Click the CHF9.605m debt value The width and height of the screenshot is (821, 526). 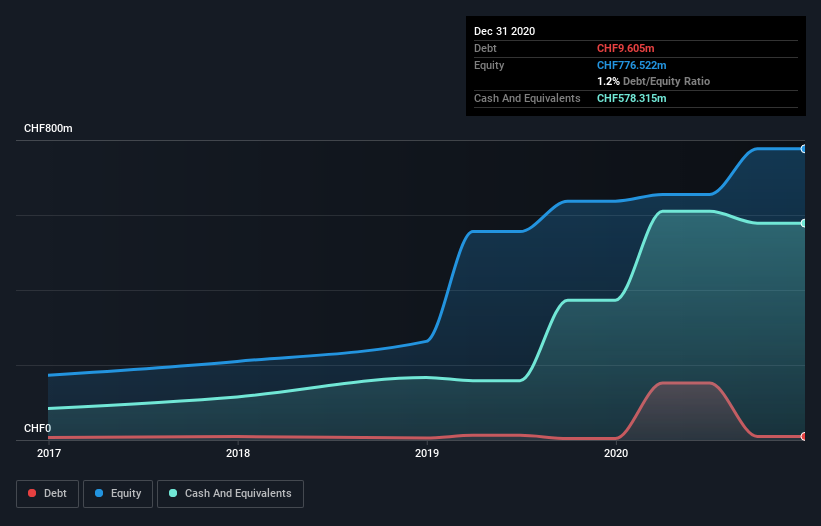[x=626, y=48]
